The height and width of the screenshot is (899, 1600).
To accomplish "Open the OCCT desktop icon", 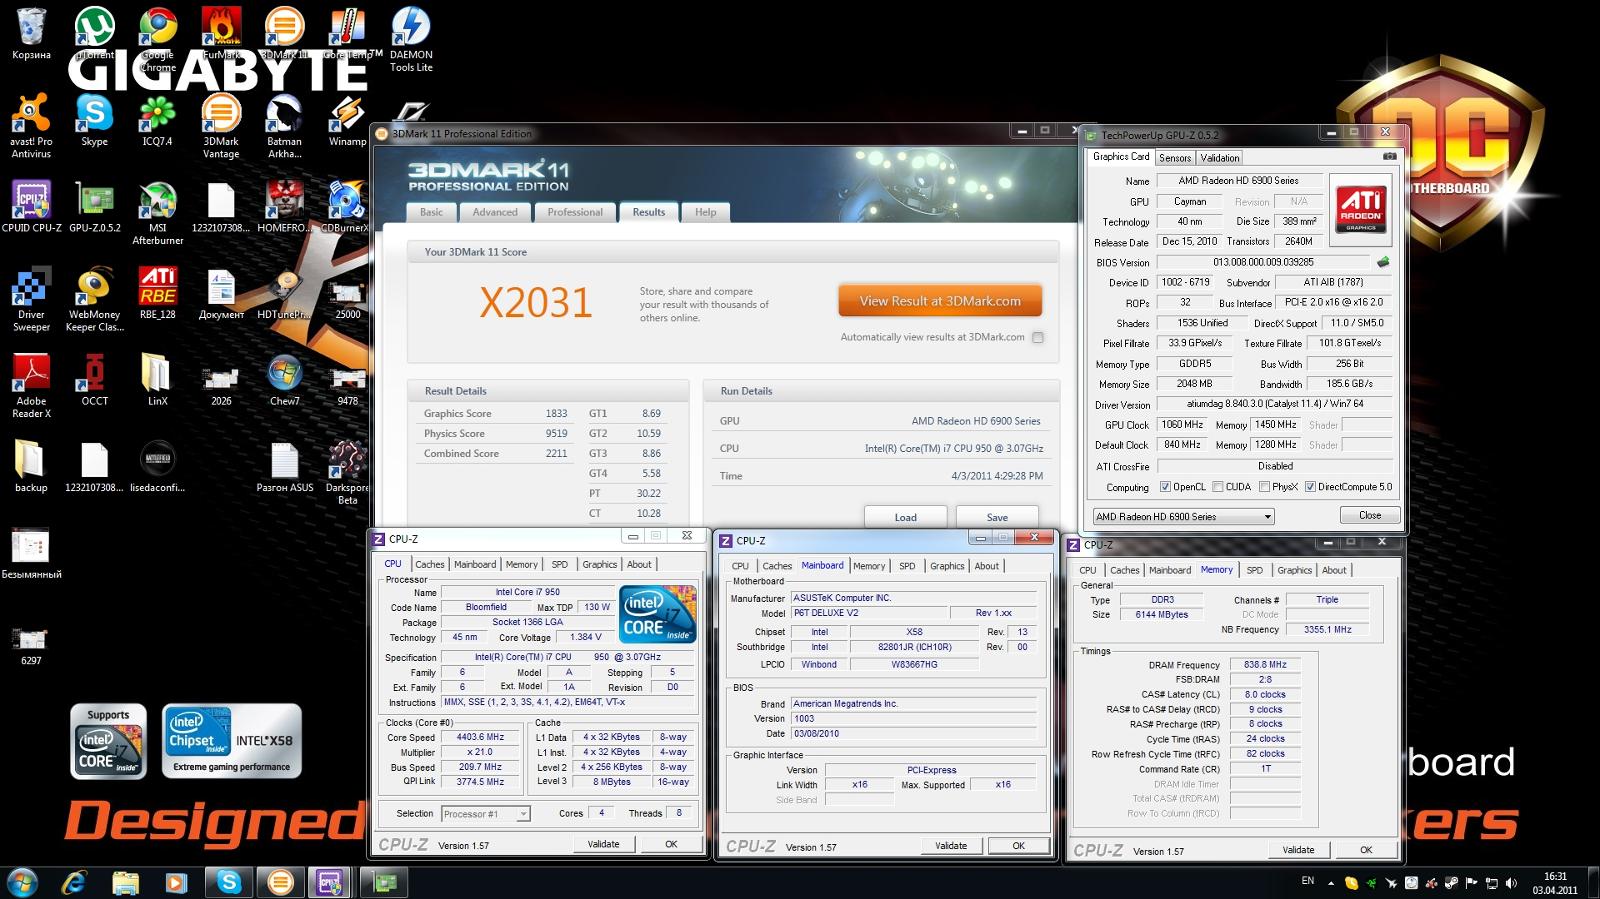I will (95, 380).
